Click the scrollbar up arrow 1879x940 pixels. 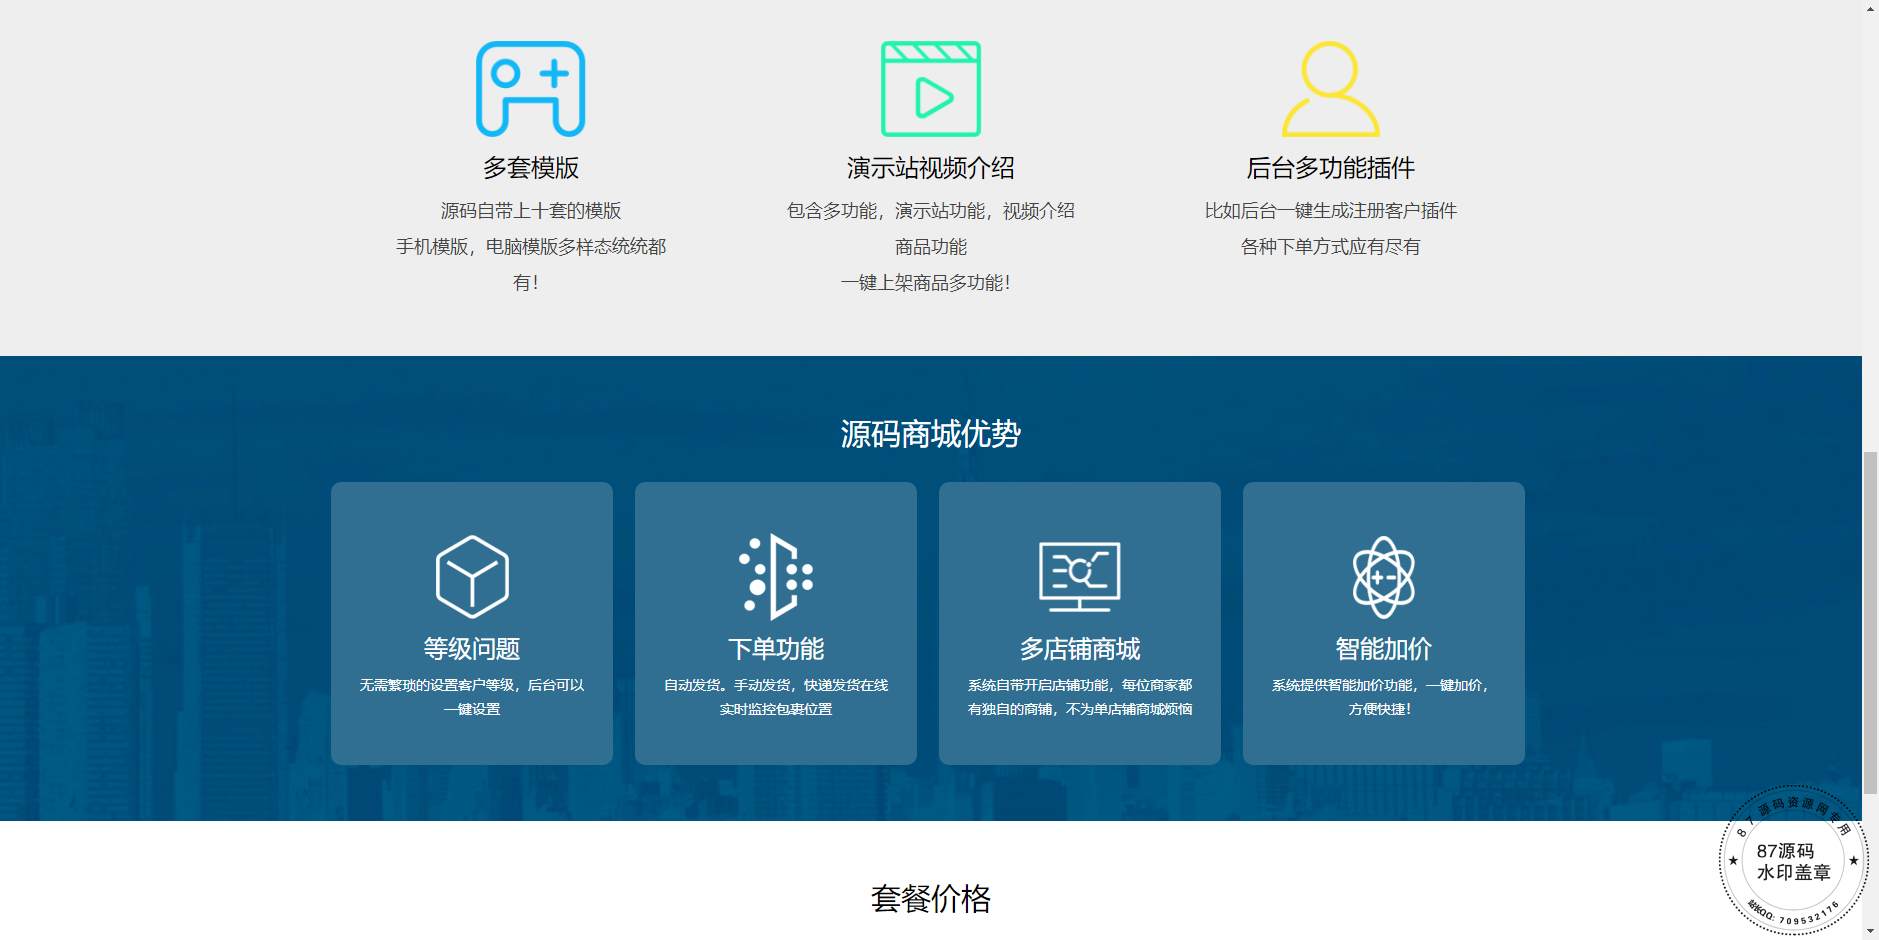pos(1870,8)
